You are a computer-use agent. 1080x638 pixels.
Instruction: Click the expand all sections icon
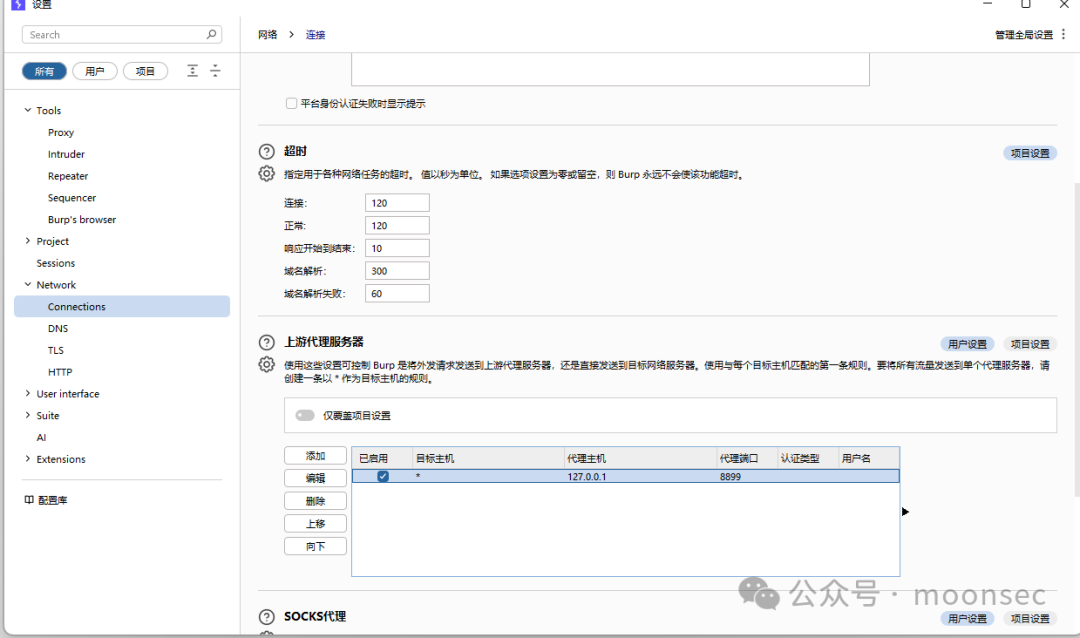tap(192, 70)
